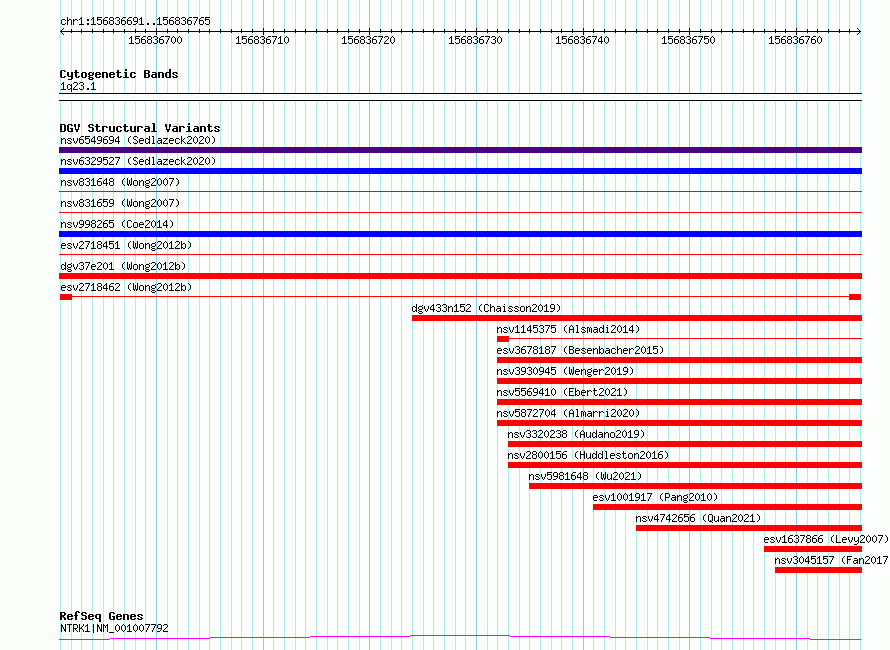Select nsv5872704 (Almarri2020) label

568,413
